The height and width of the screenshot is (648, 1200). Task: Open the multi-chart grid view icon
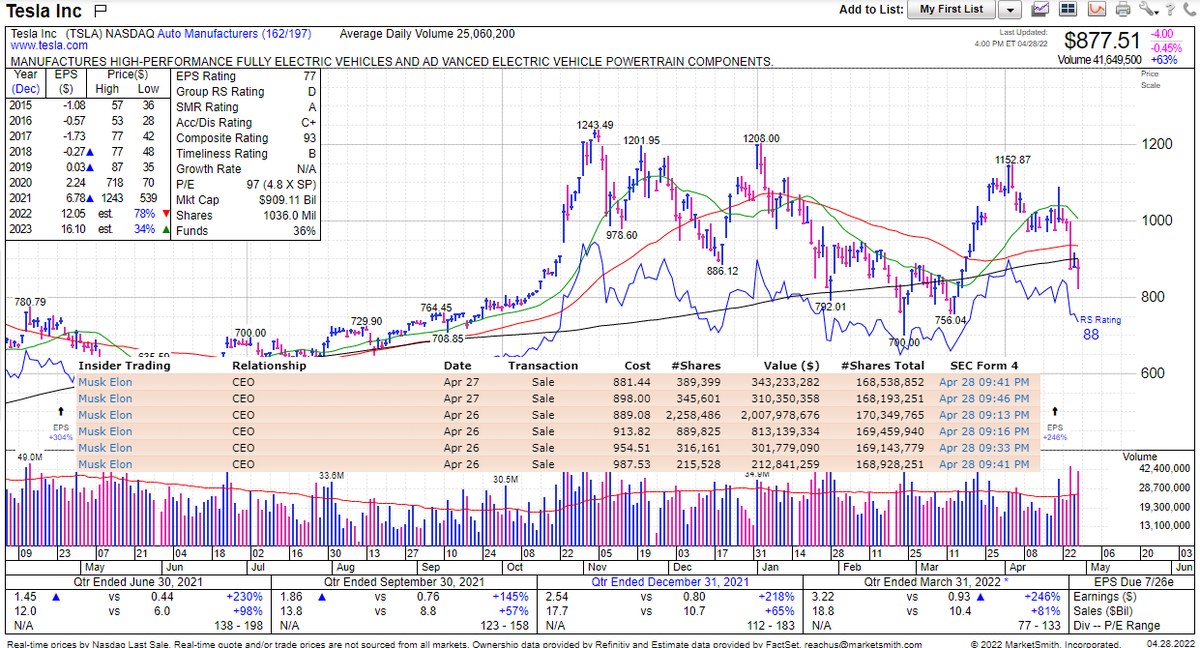point(1067,10)
